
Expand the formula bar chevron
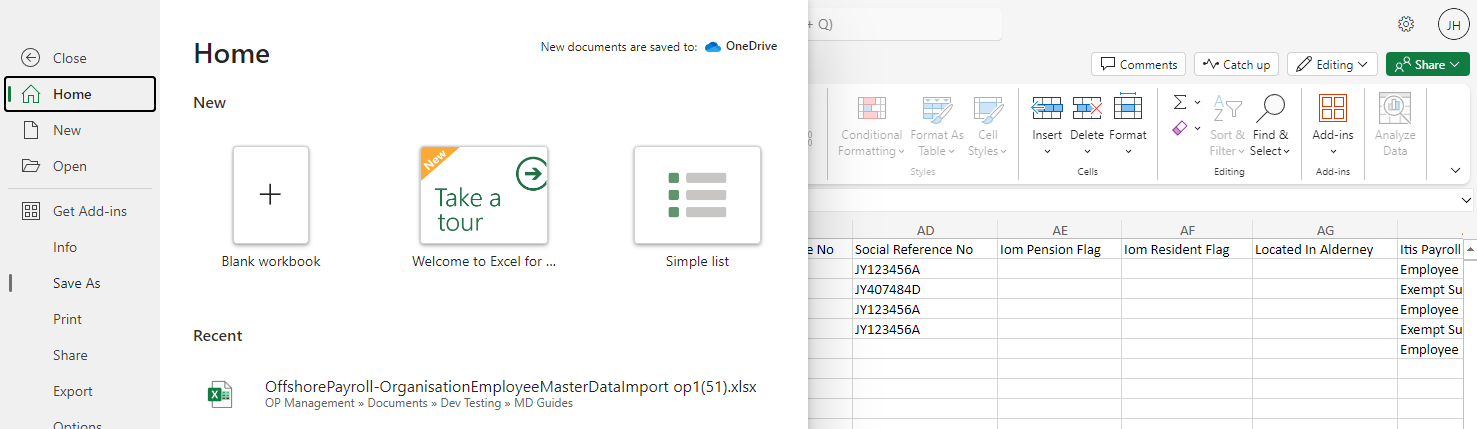tap(1467, 201)
